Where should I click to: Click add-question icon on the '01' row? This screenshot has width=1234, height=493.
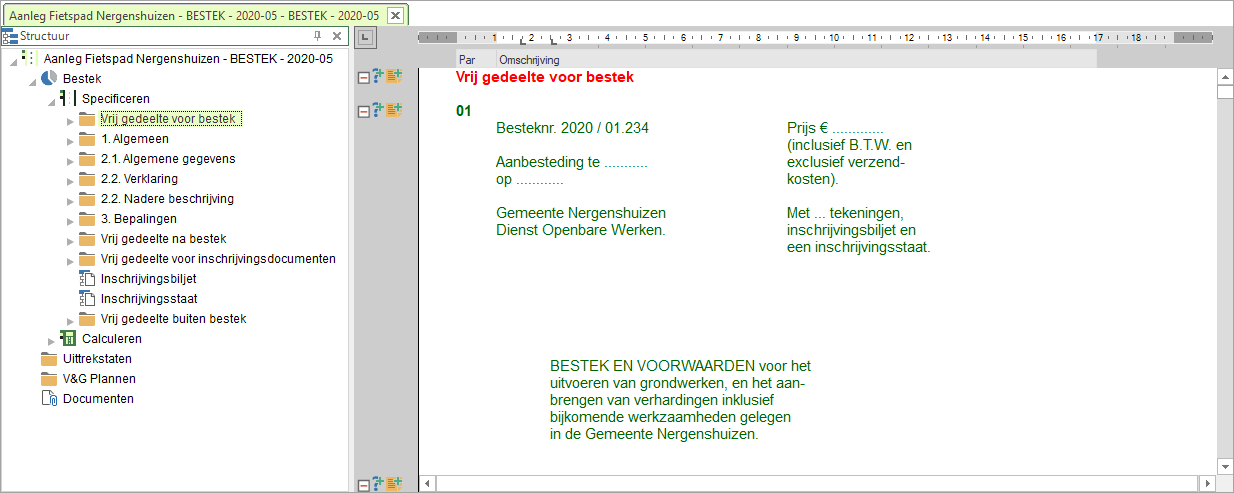coord(378,109)
